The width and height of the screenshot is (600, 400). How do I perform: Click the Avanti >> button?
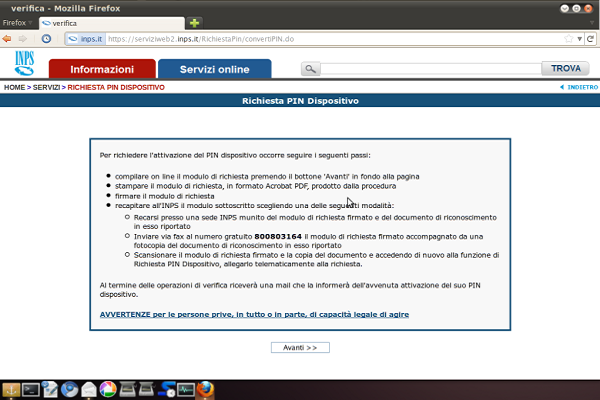(300, 348)
